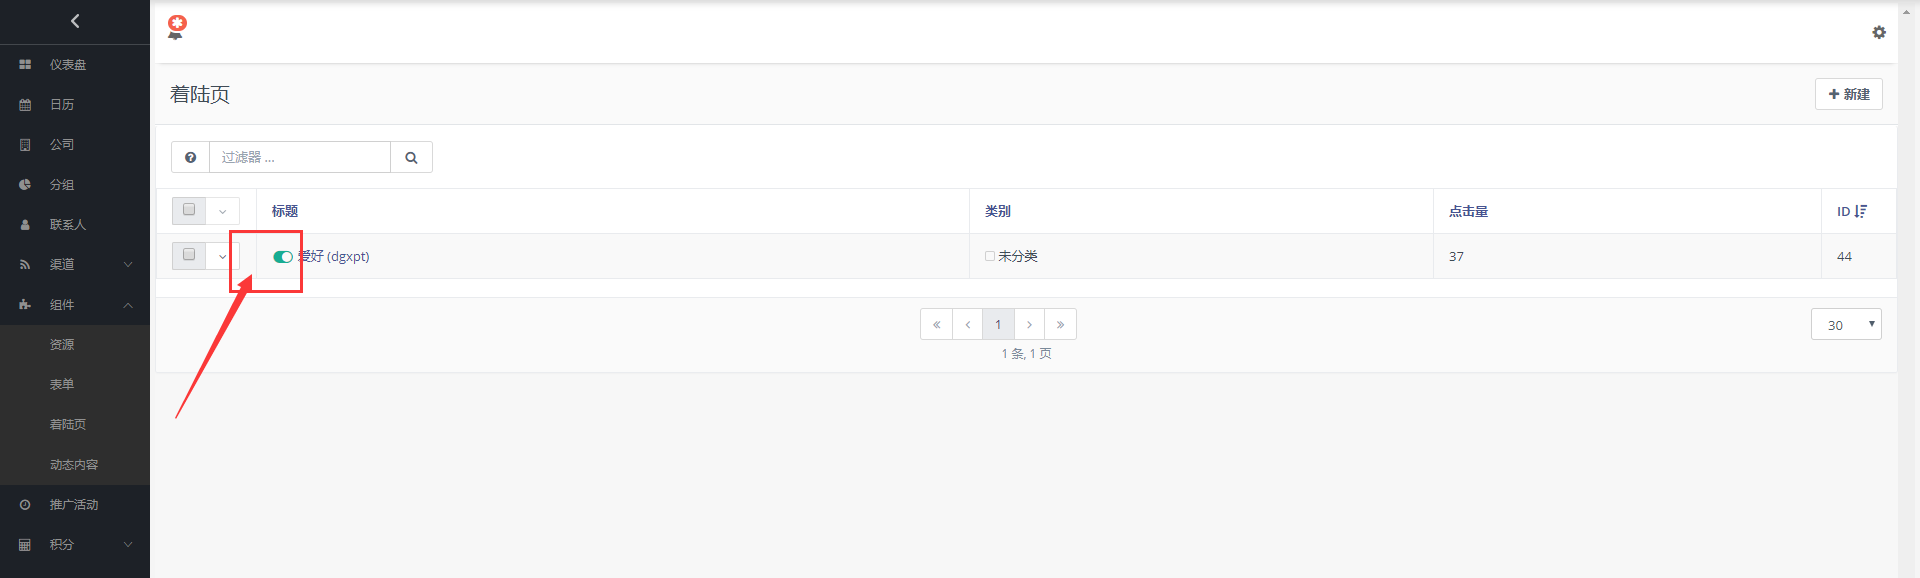Check the checkbox for dgxpt row

(x=189, y=255)
